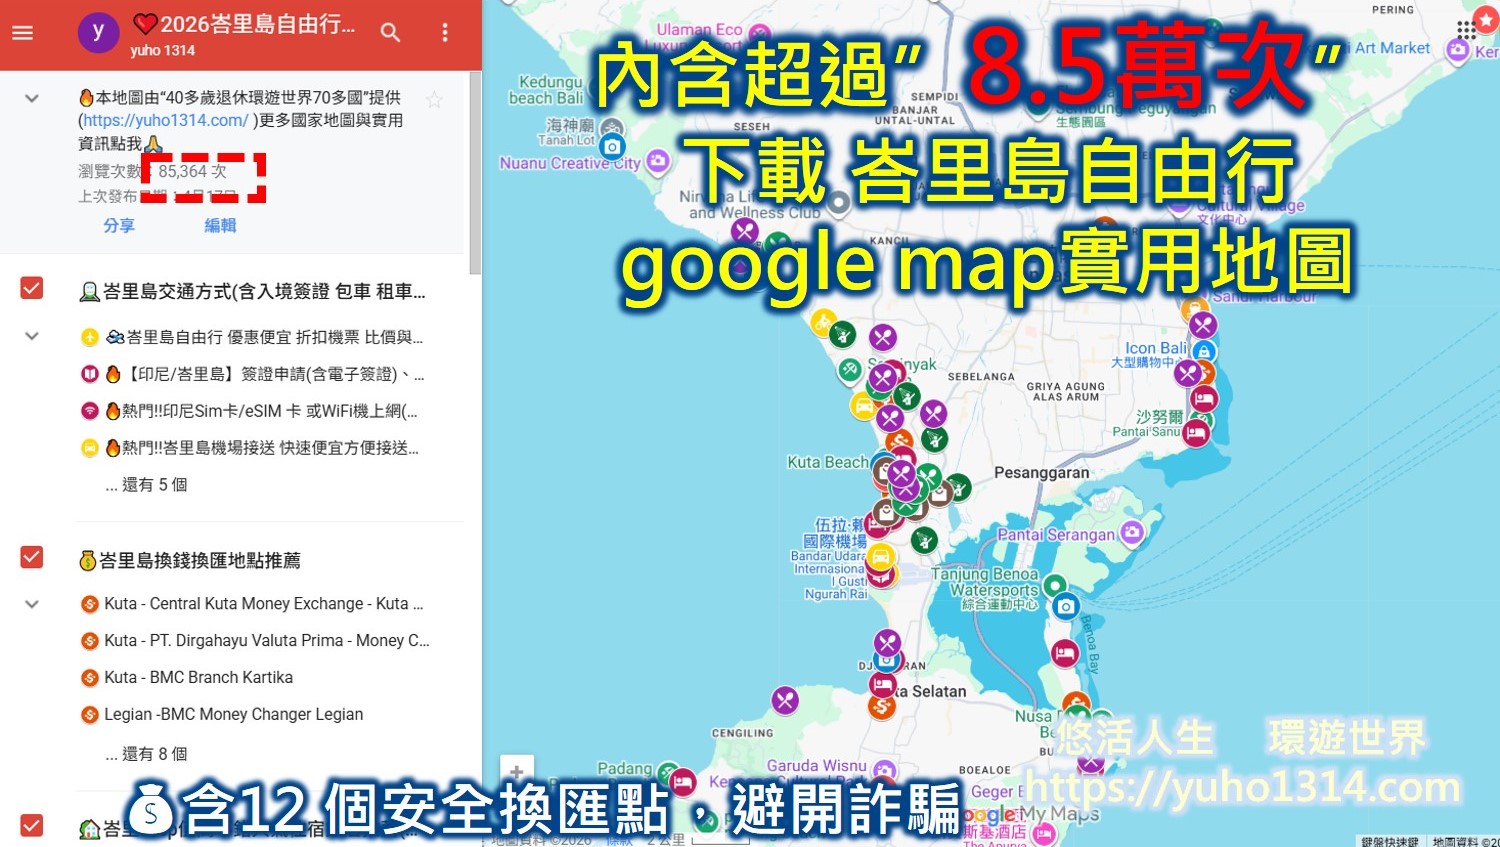
Task: Open the 印尼Sim卡/eSIM卡 entry
Action: (250, 411)
